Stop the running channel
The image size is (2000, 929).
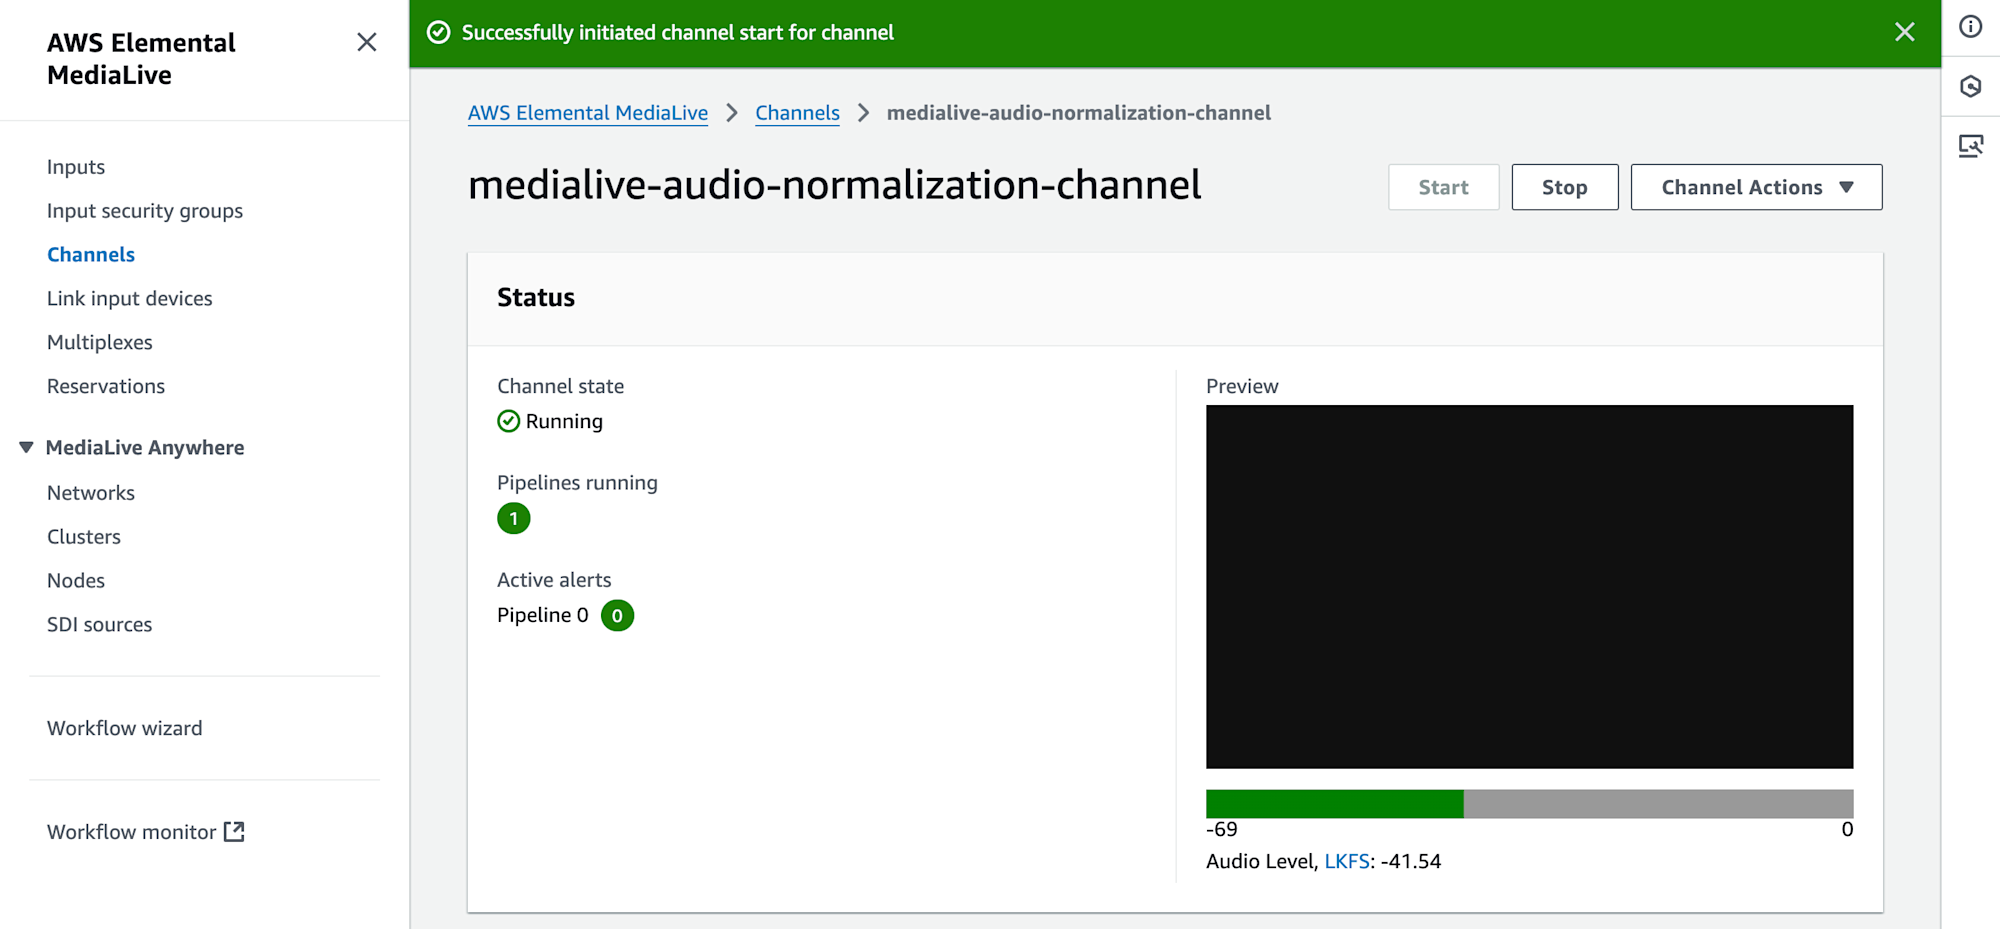coord(1564,187)
